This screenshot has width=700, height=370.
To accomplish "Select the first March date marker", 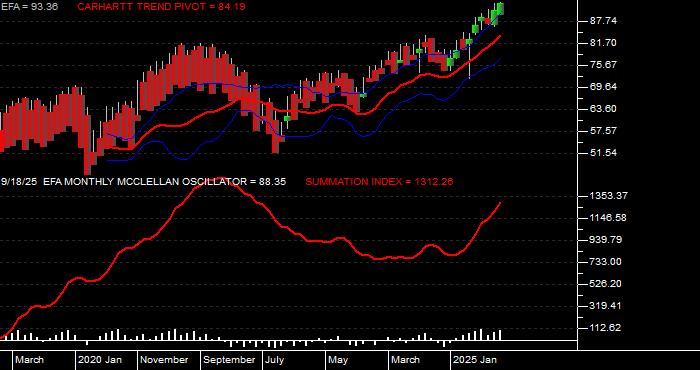I will tap(29, 360).
